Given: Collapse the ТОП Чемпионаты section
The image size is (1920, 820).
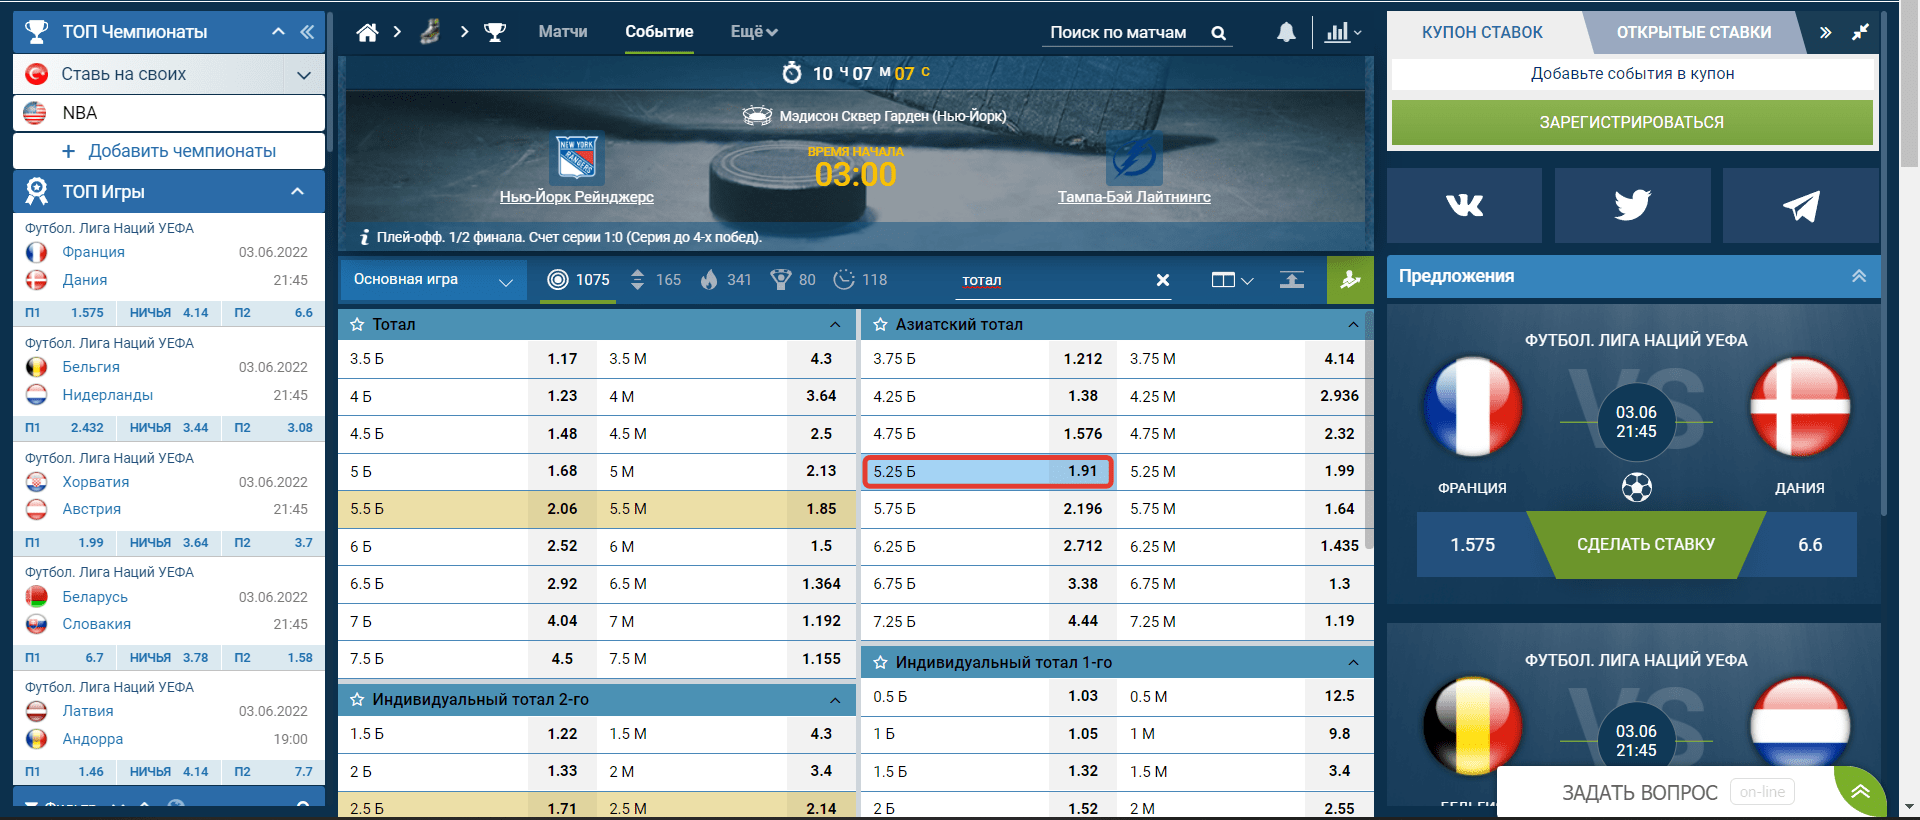Looking at the screenshot, I should (x=278, y=32).
